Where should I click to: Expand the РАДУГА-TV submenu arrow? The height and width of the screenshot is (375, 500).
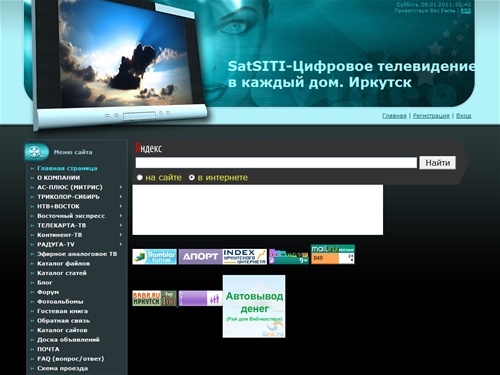pos(121,244)
